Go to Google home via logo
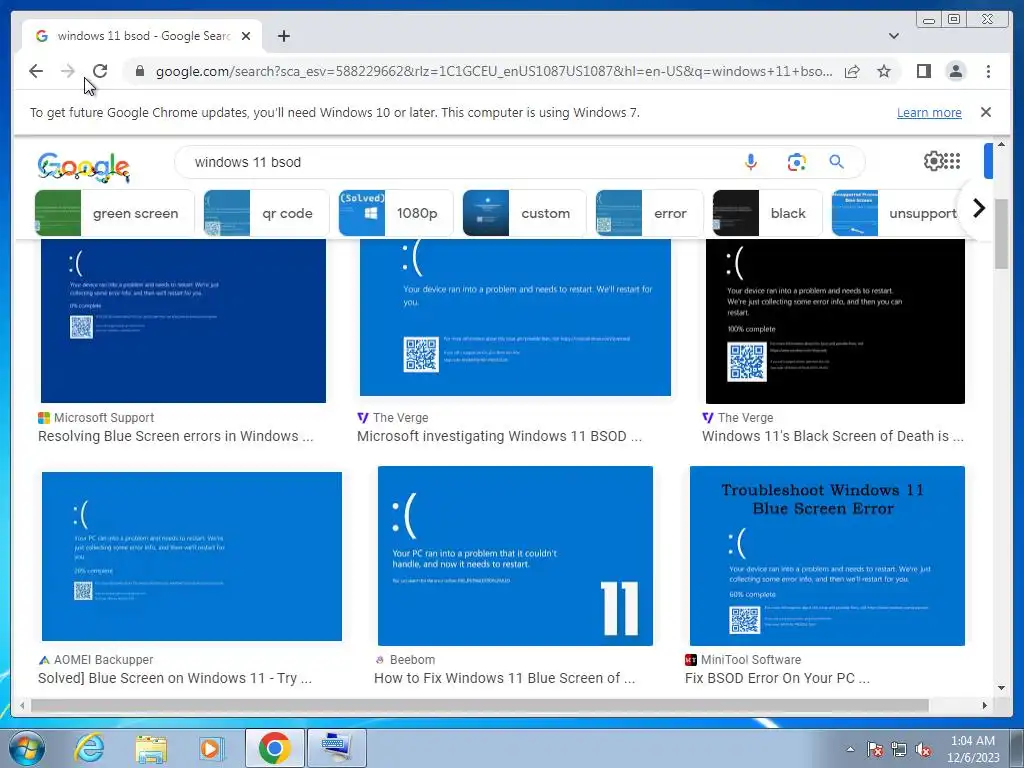The image size is (1024, 768). (x=84, y=167)
